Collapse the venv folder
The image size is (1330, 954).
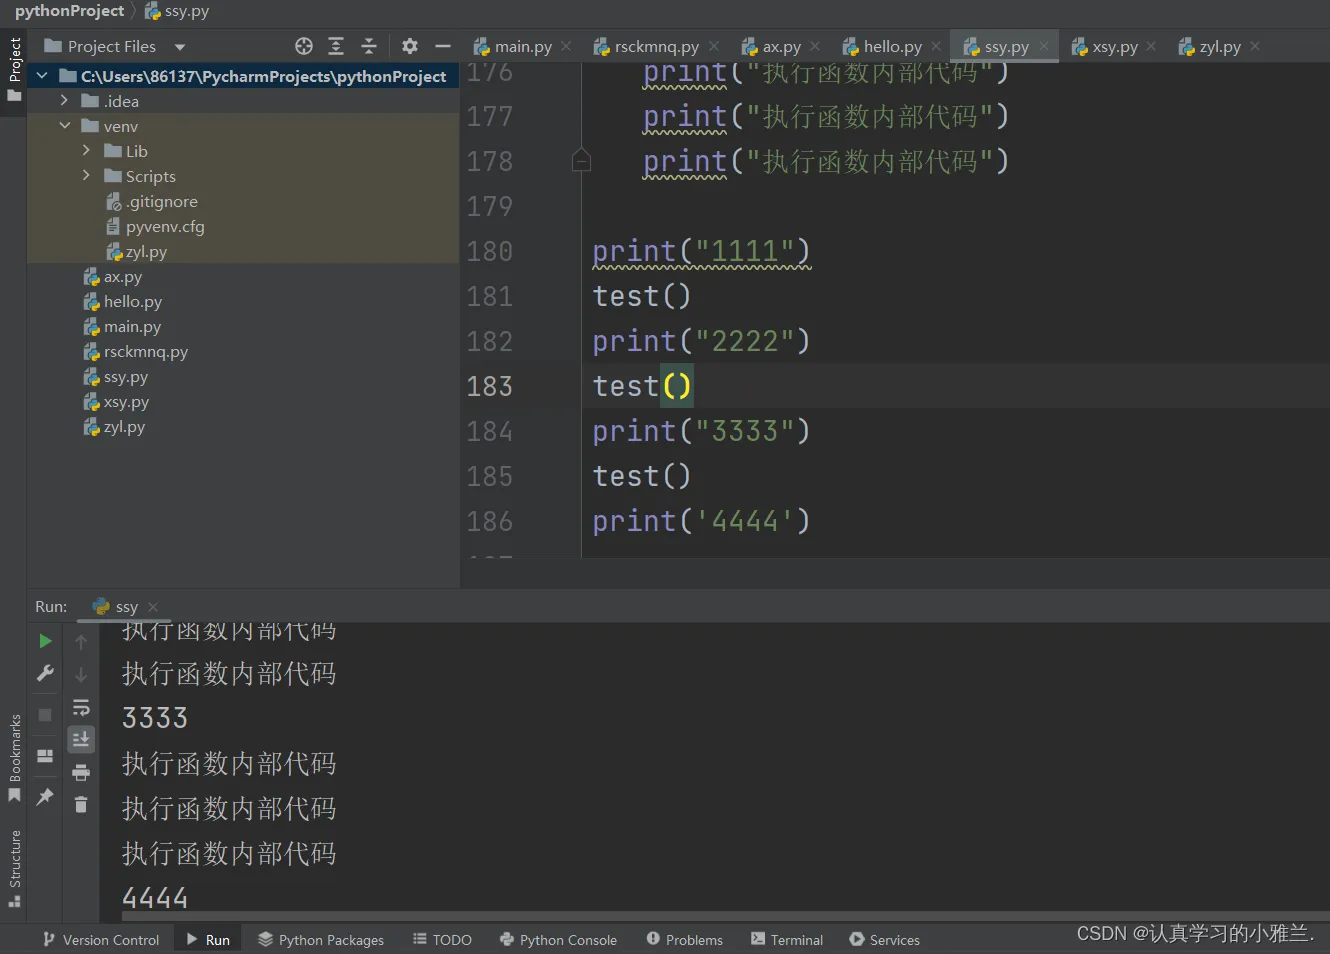(64, 126)
